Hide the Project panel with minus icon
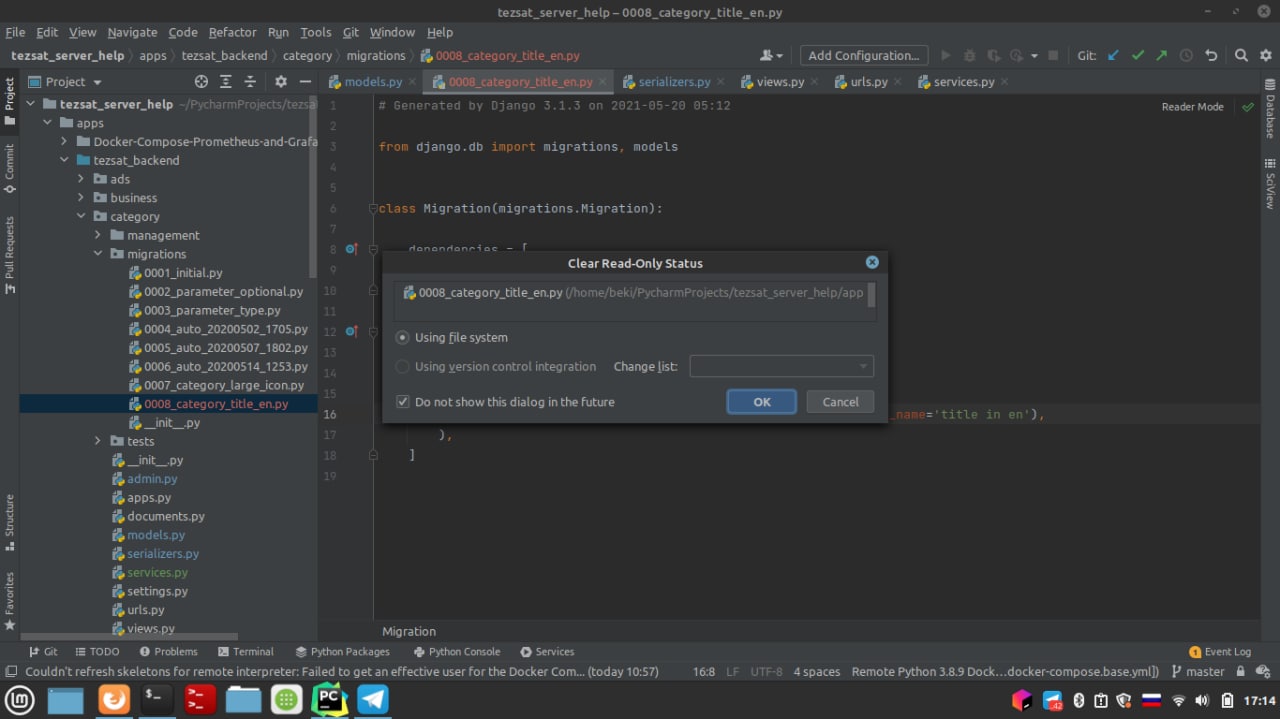 (305, 82)
